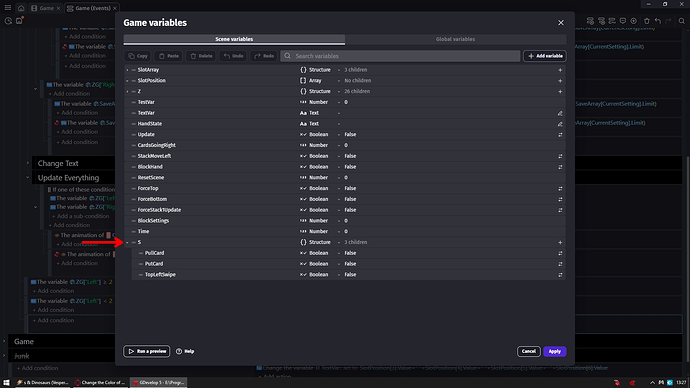Toggle the TopLeftSwipe boolean value
690x388 pixels.
[560, 275]
